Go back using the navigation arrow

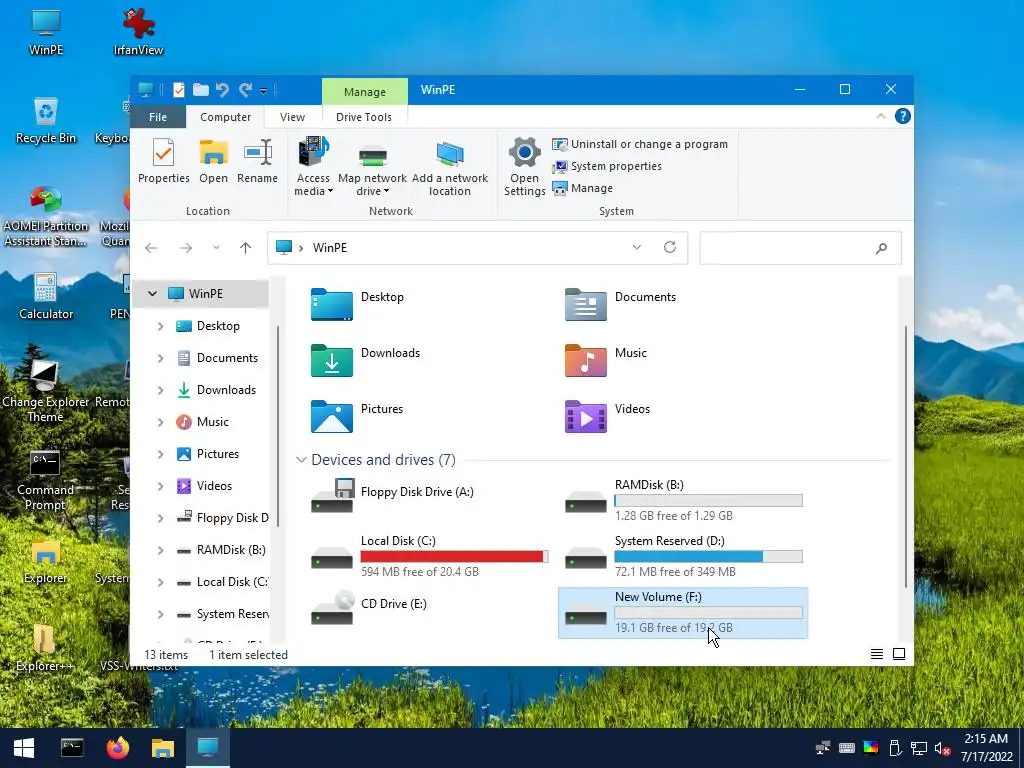pos(151,248)
